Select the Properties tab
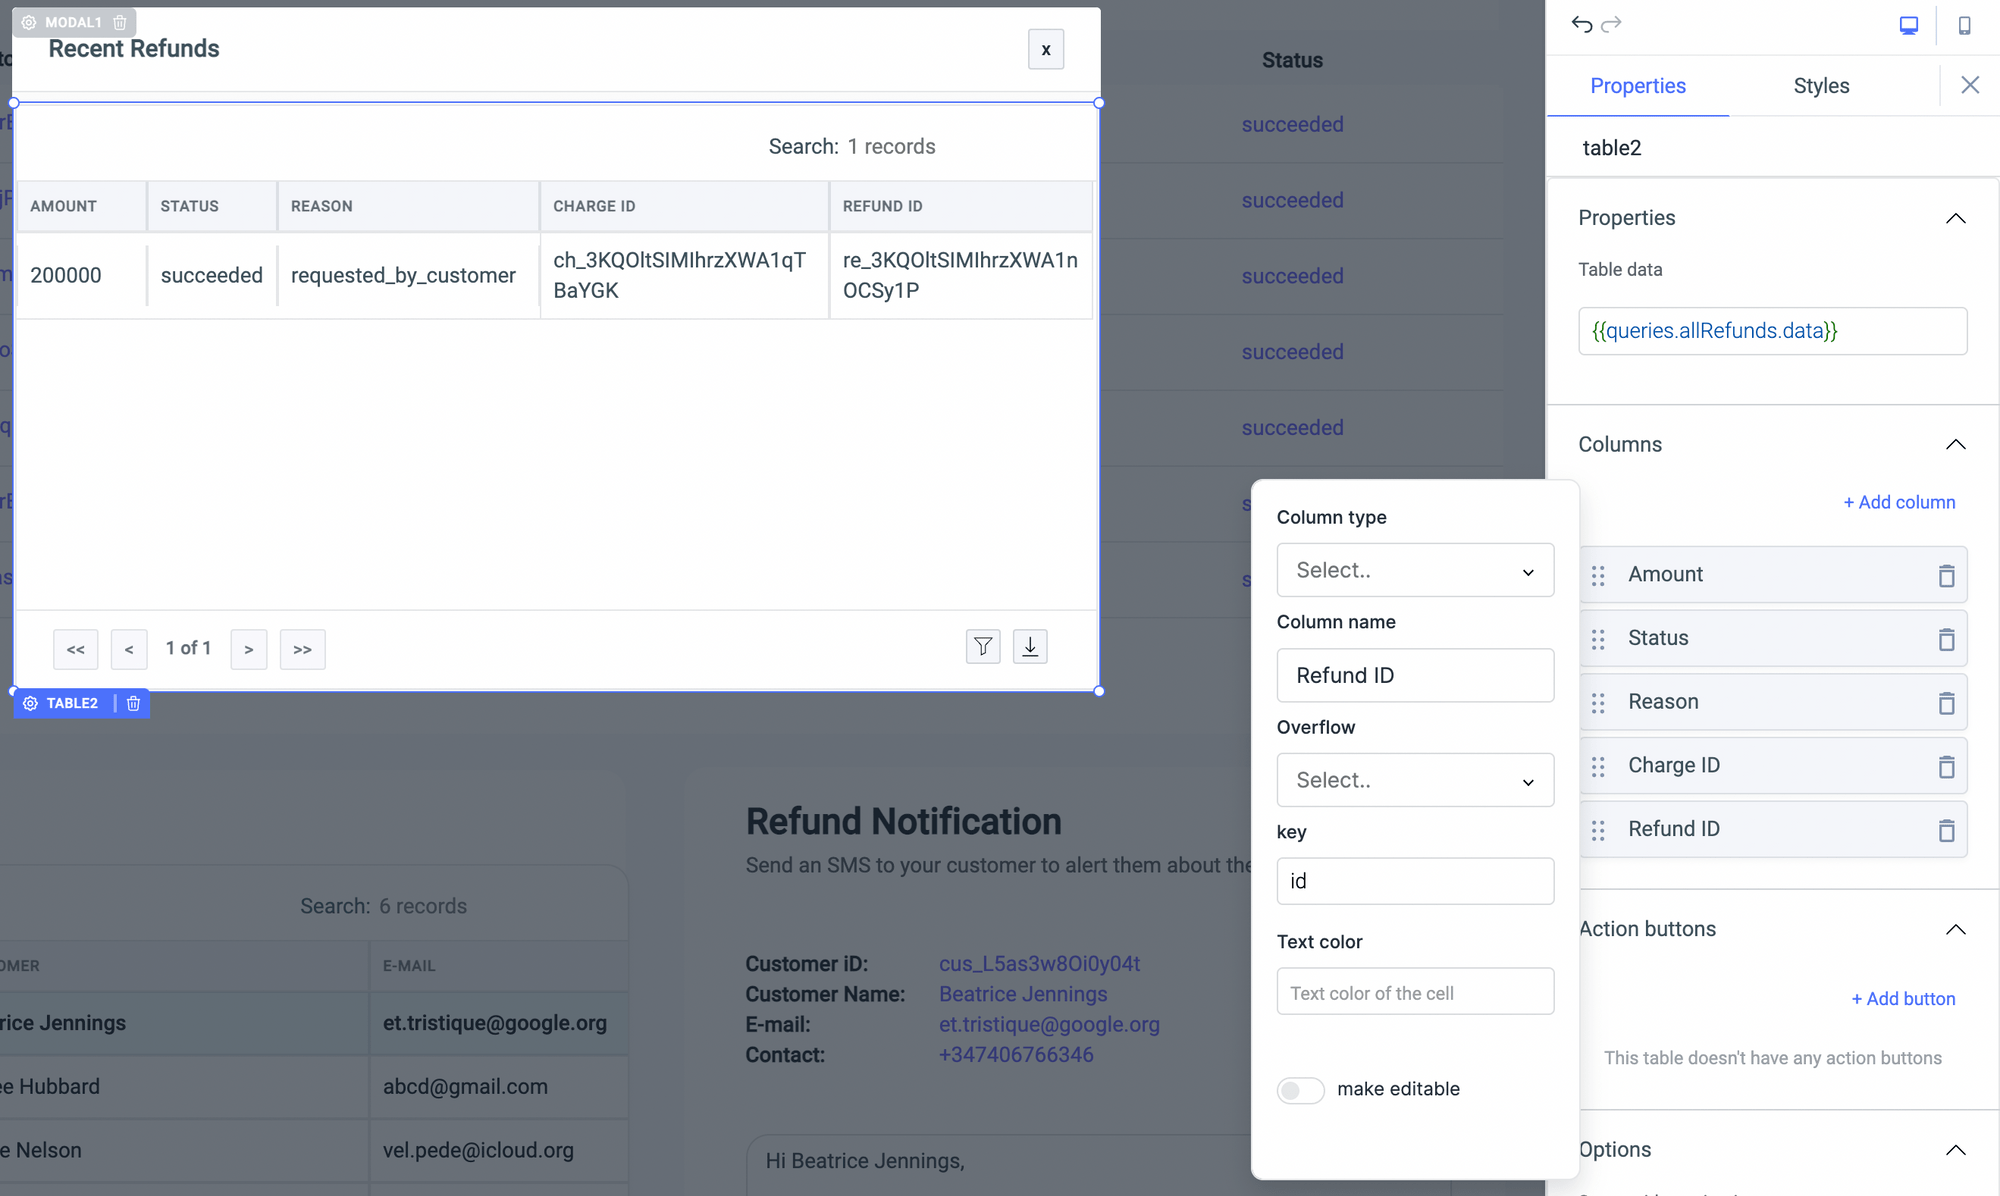 pyautogui.click(x=1637, y=85)
